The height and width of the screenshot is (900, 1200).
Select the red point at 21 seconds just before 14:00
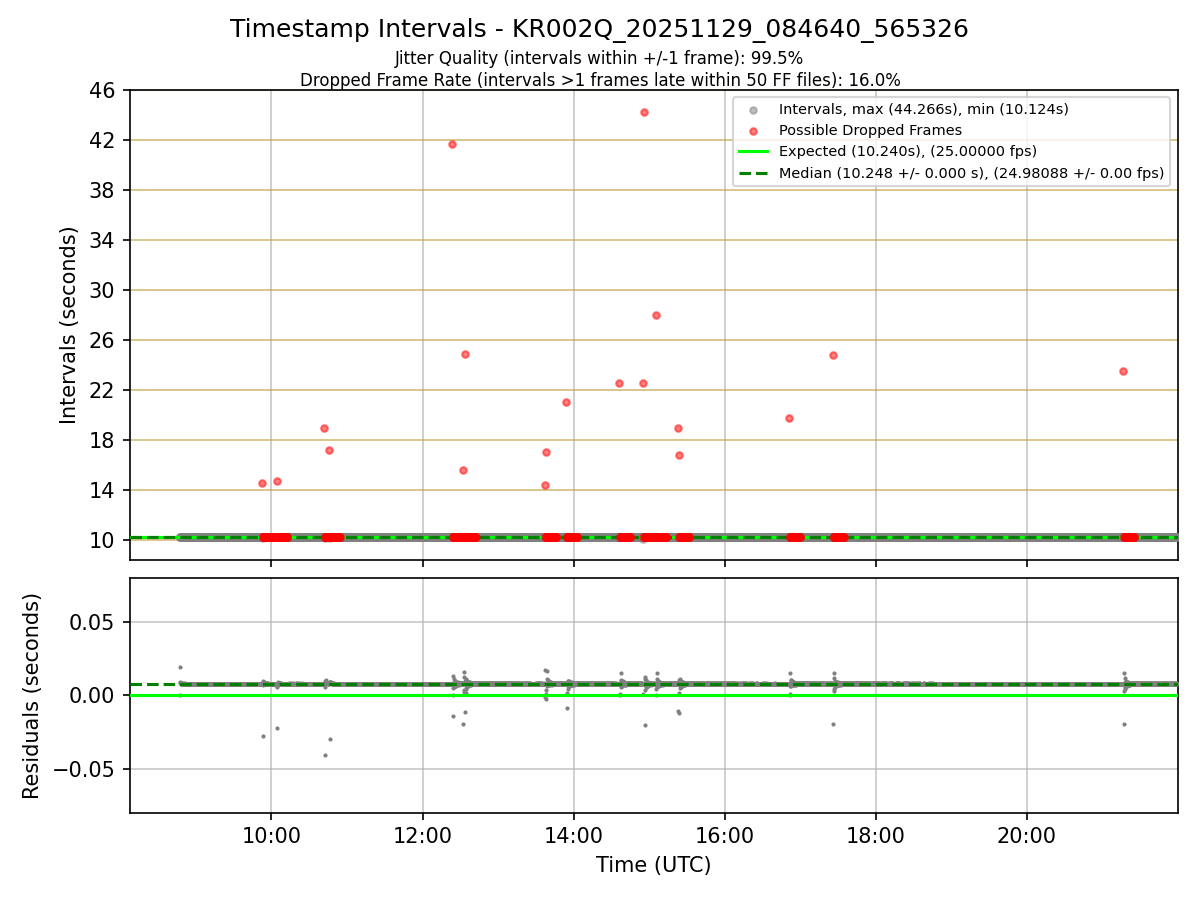coord(566,402)
